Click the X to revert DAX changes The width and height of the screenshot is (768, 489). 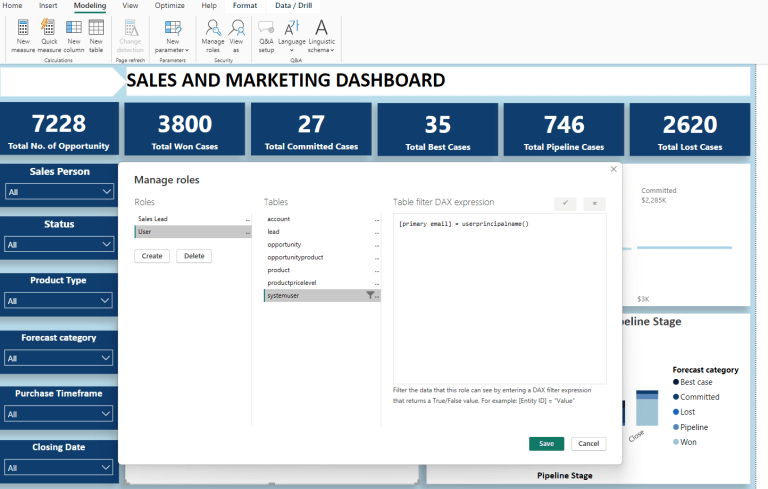click(594, 203)
